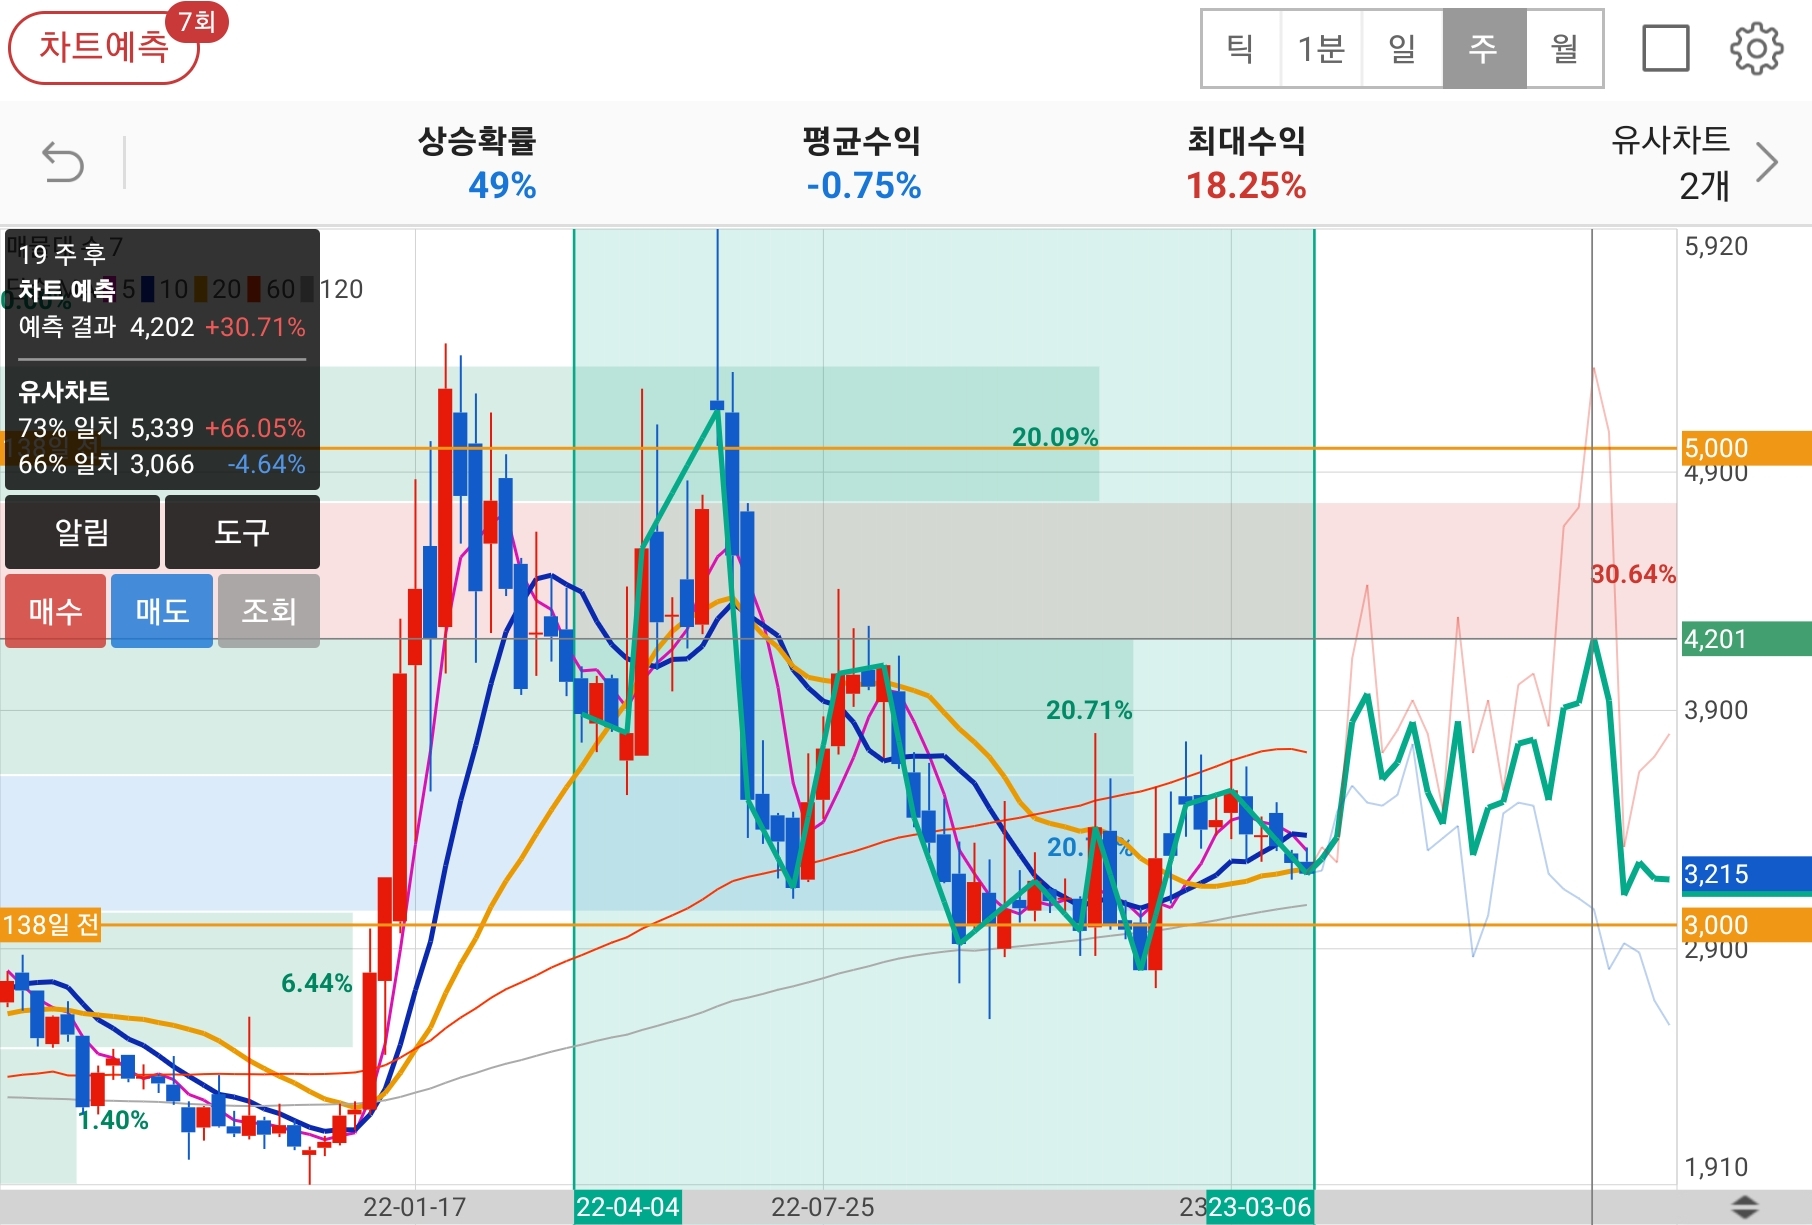Tap the red 매수 buy button
This screenshot has height=1225, width=1812.
[x=55, y=611]
